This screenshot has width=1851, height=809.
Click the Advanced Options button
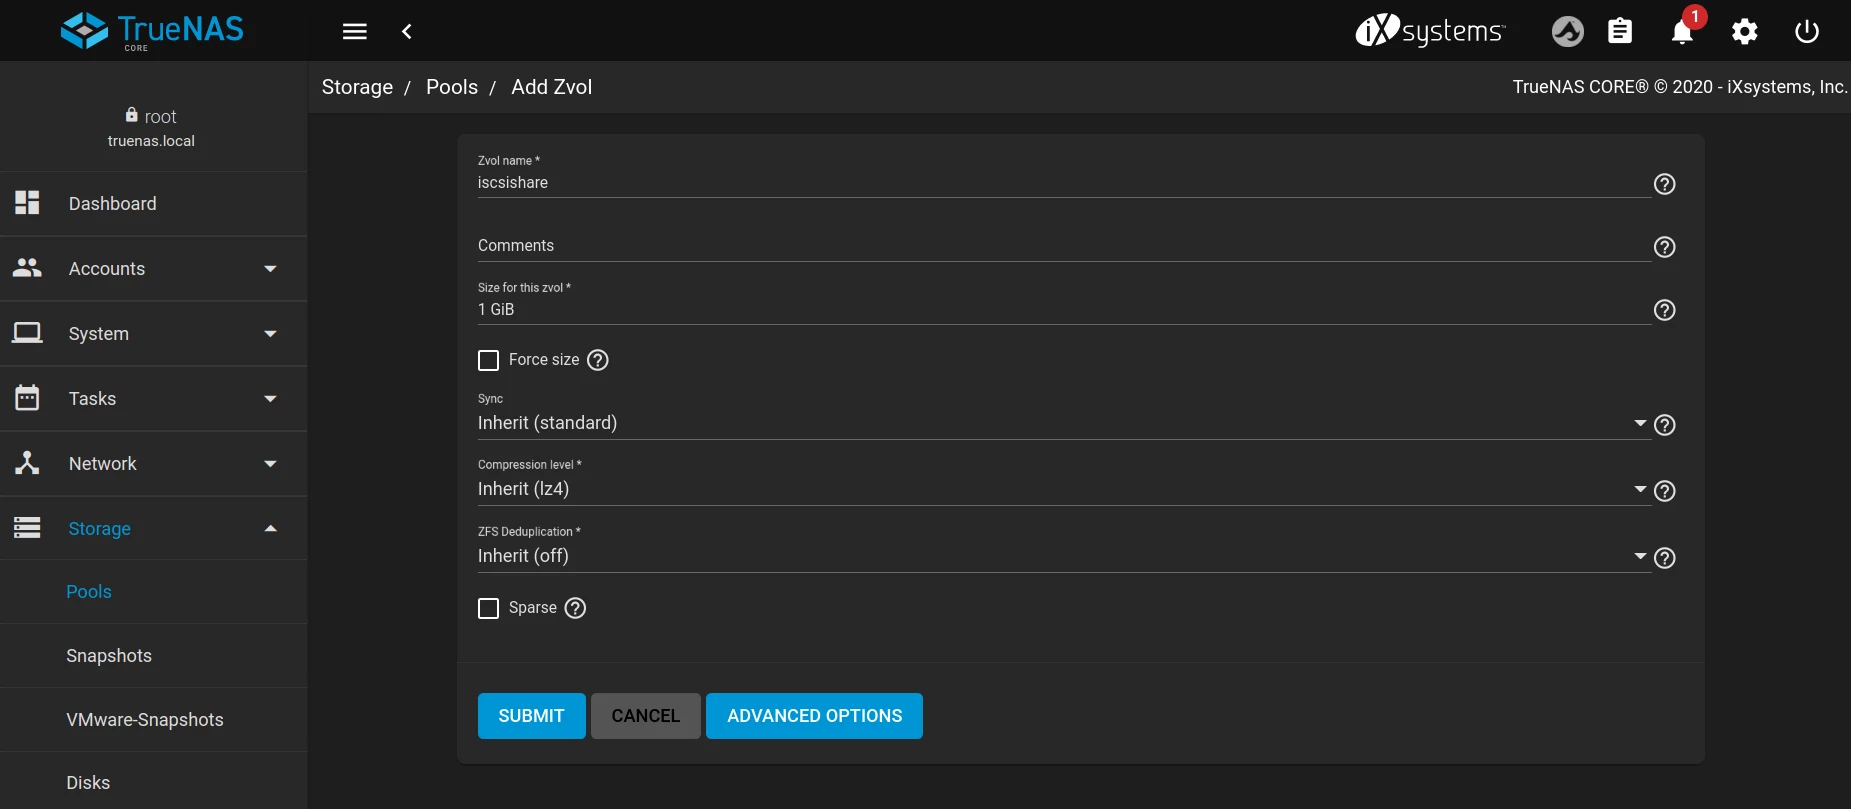[x=814, y=716]
